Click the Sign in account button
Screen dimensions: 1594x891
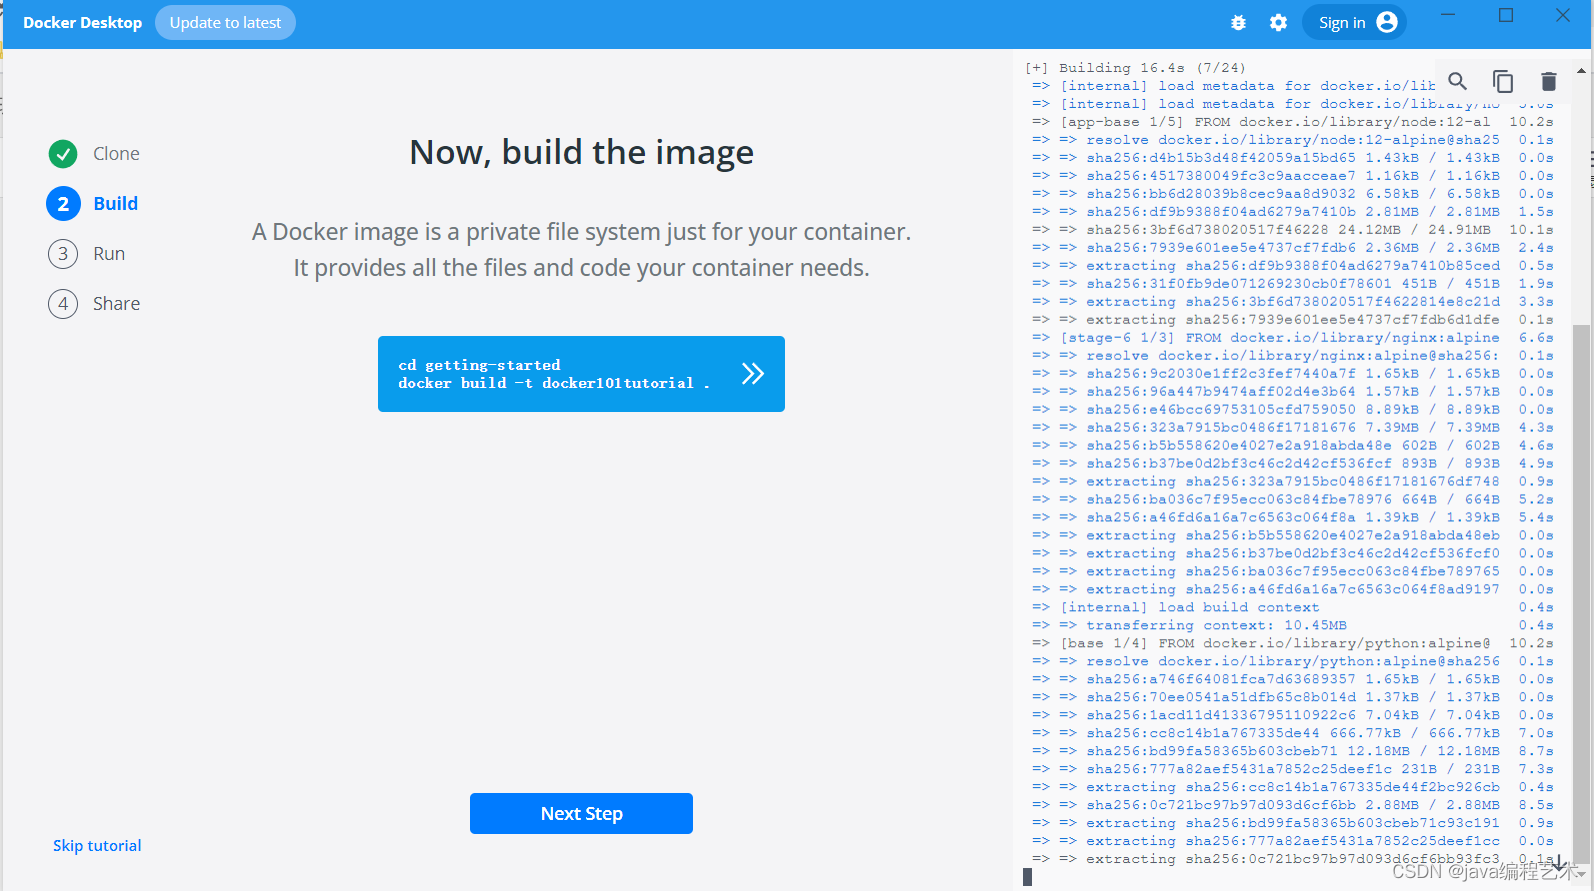[x=1355, y=22]
